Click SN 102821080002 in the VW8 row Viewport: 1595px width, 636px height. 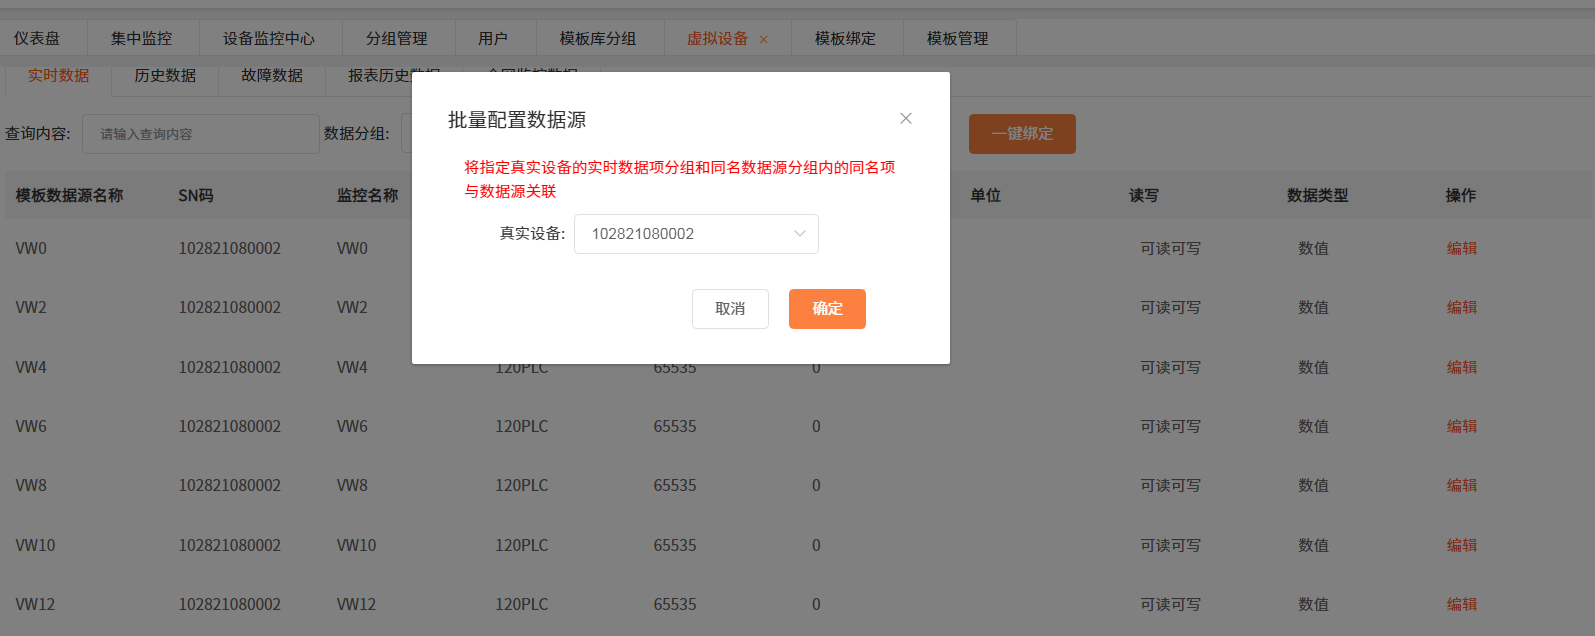229,485
